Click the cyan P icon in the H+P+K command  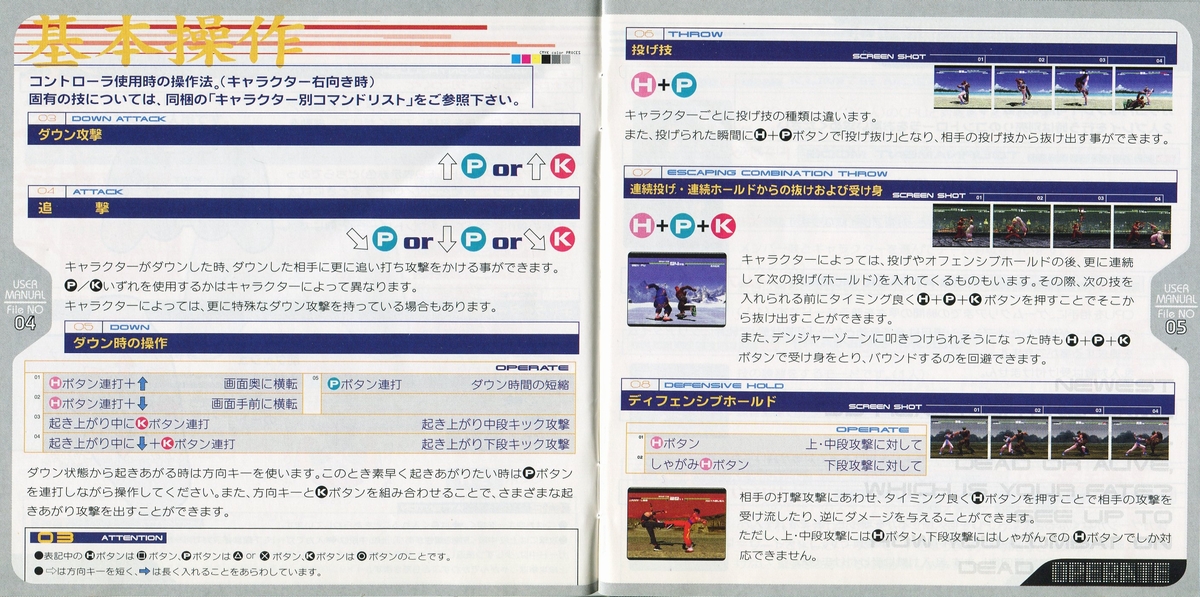click(x=685, y=227)
